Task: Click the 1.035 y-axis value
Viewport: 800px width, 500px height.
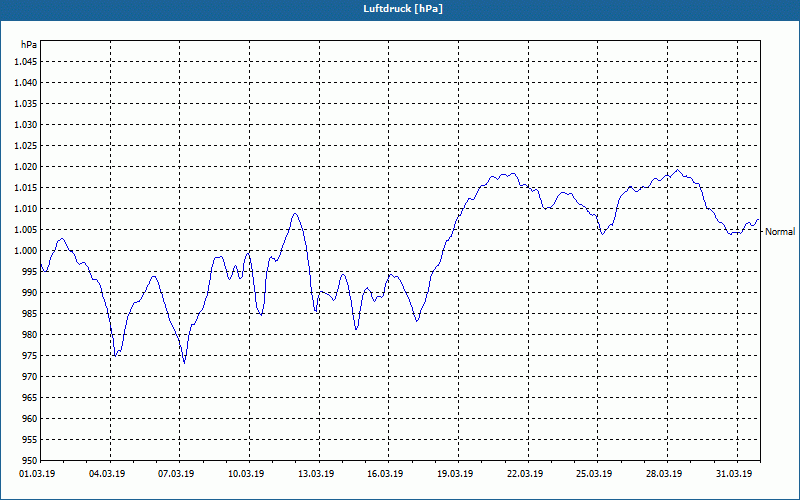Action: [x=26, y=104]
